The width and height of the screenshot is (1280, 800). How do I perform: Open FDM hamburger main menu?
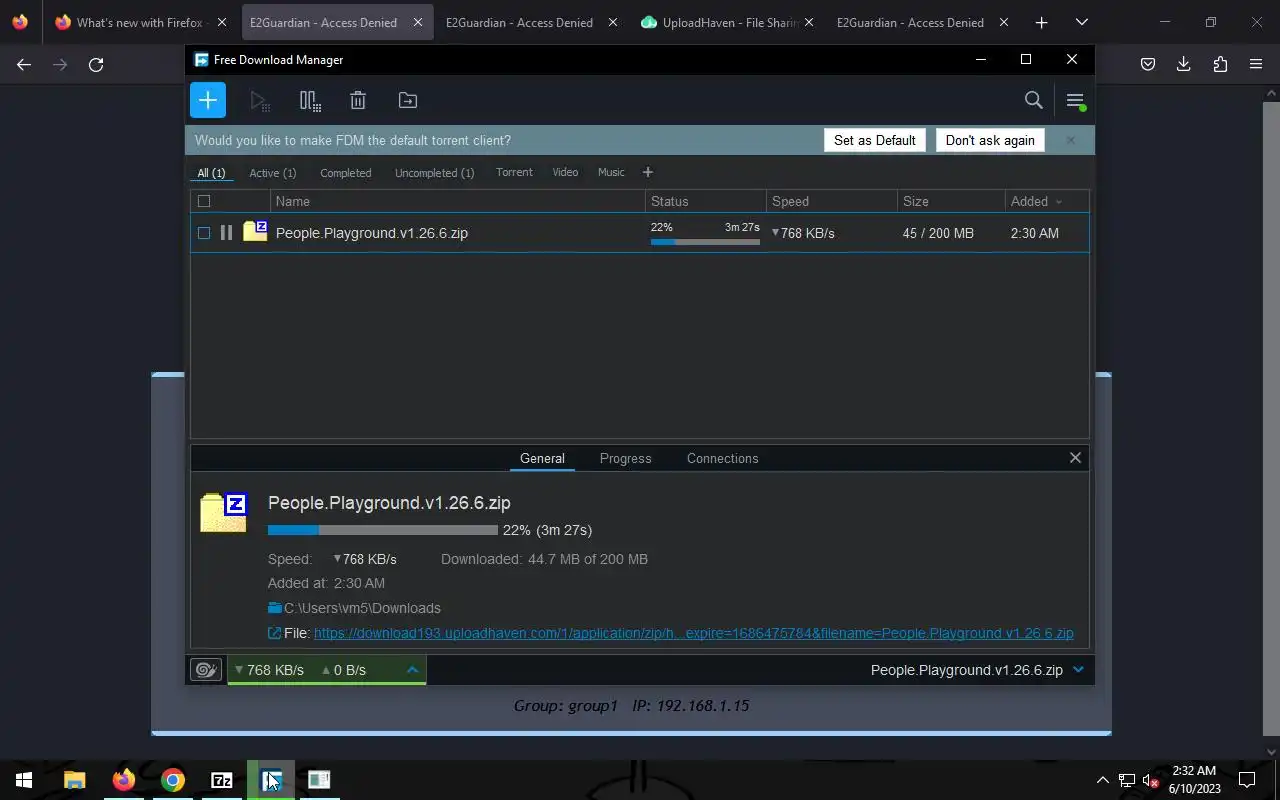coord(1075,100)
